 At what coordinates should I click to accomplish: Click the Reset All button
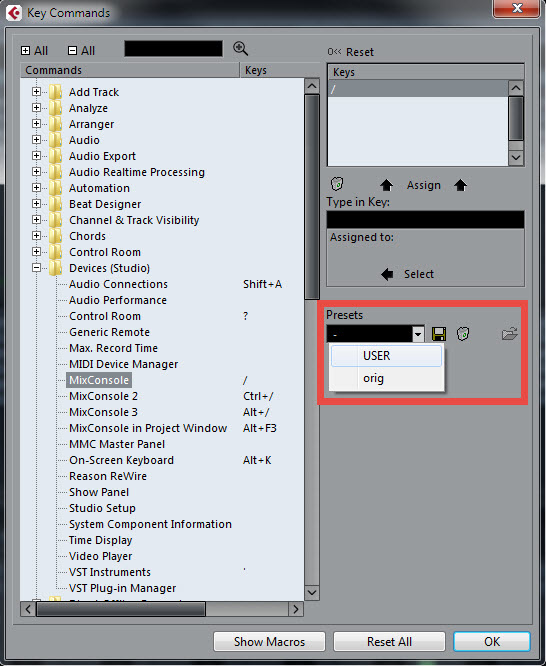(389, 641)
